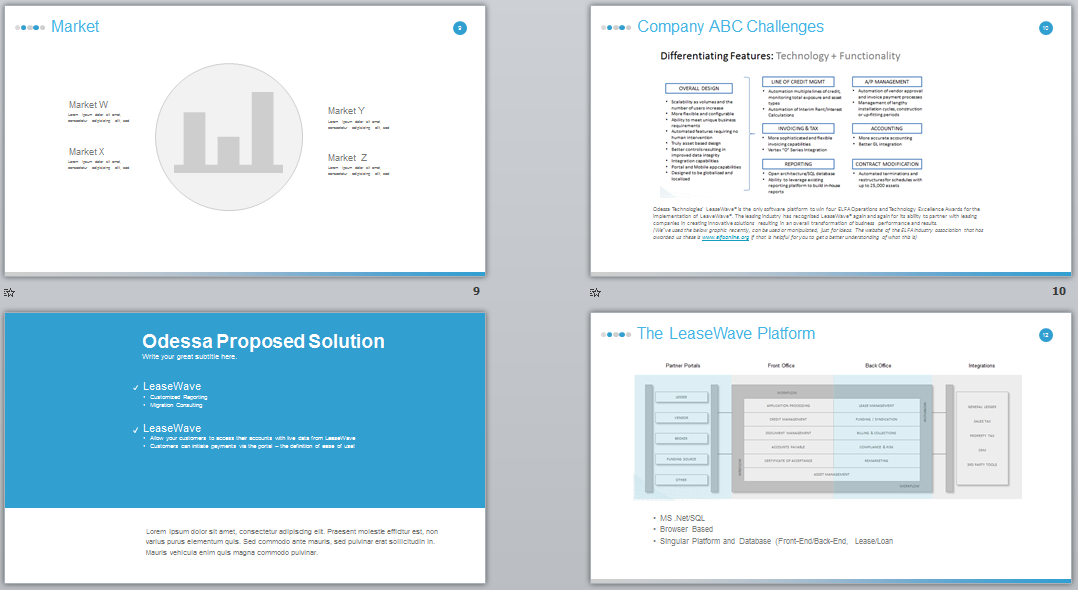Click the transition star icon under slide 10
The height and width of the screenshot is (590, 1078).
(595, 292)
